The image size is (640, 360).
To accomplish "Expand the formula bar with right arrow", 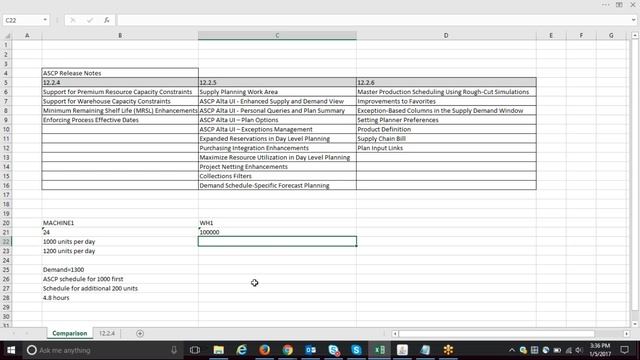I will pyautogui.click(x=633, y=20).
